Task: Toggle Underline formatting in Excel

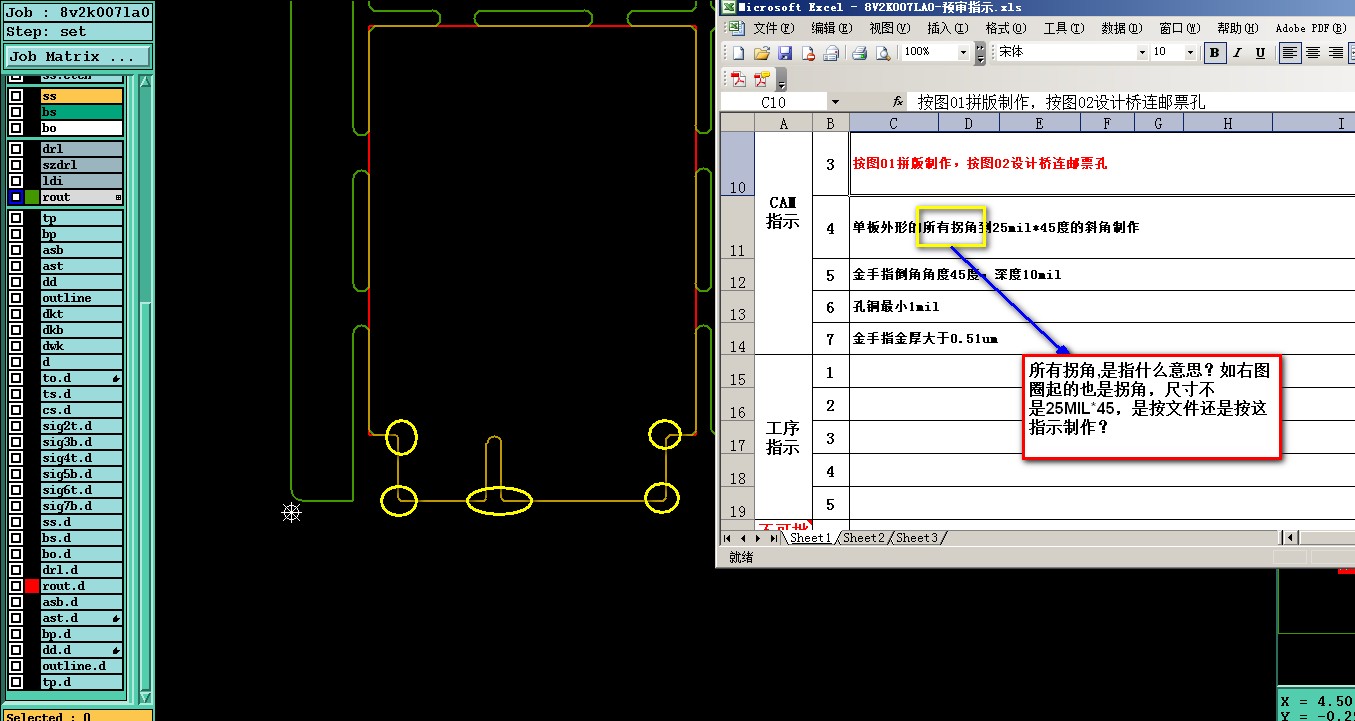Action: [x=1260, y=53]
